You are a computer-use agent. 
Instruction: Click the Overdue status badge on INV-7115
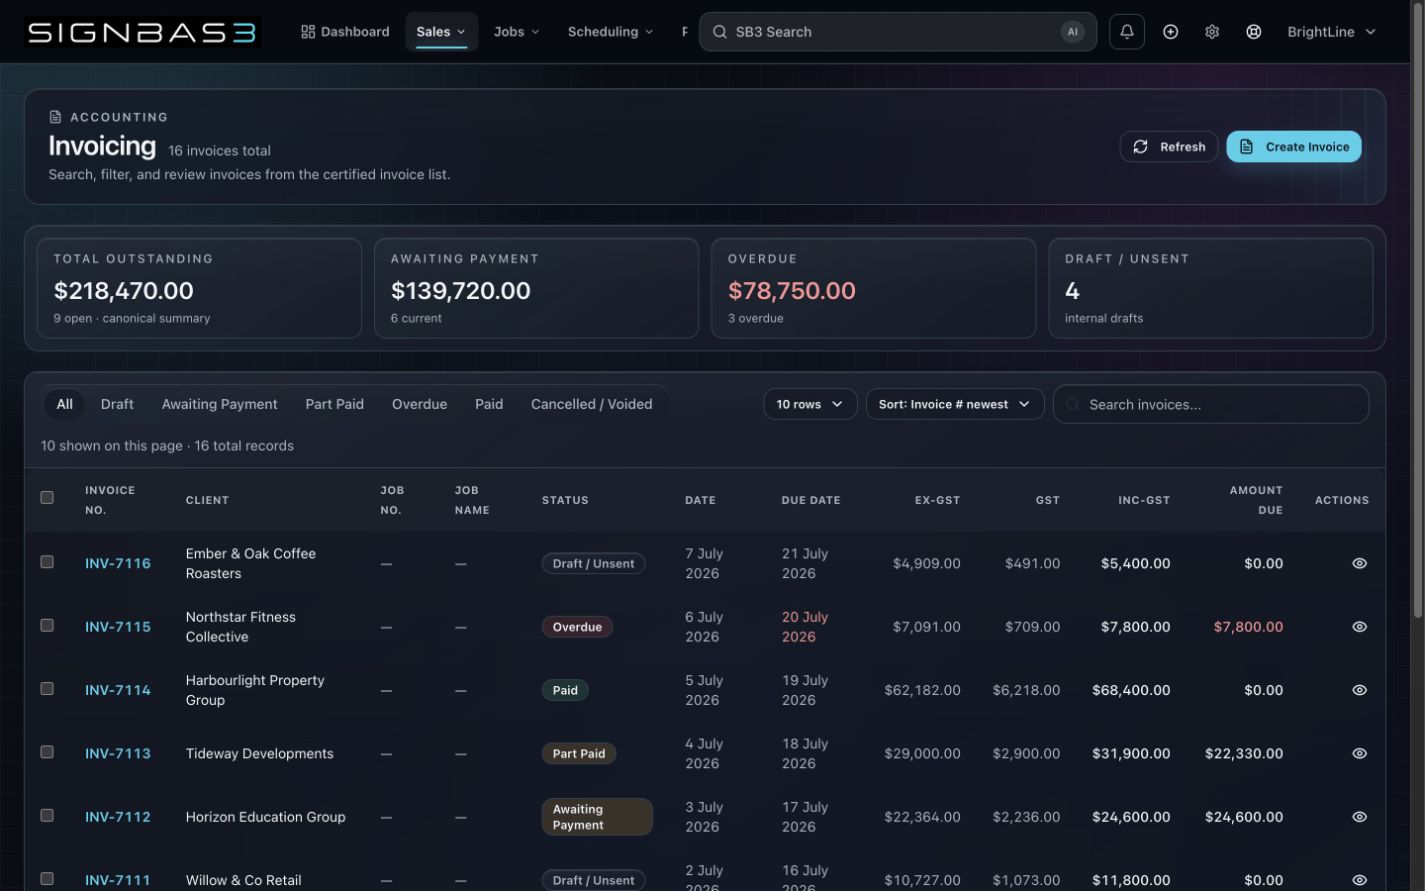pos(577,627)
